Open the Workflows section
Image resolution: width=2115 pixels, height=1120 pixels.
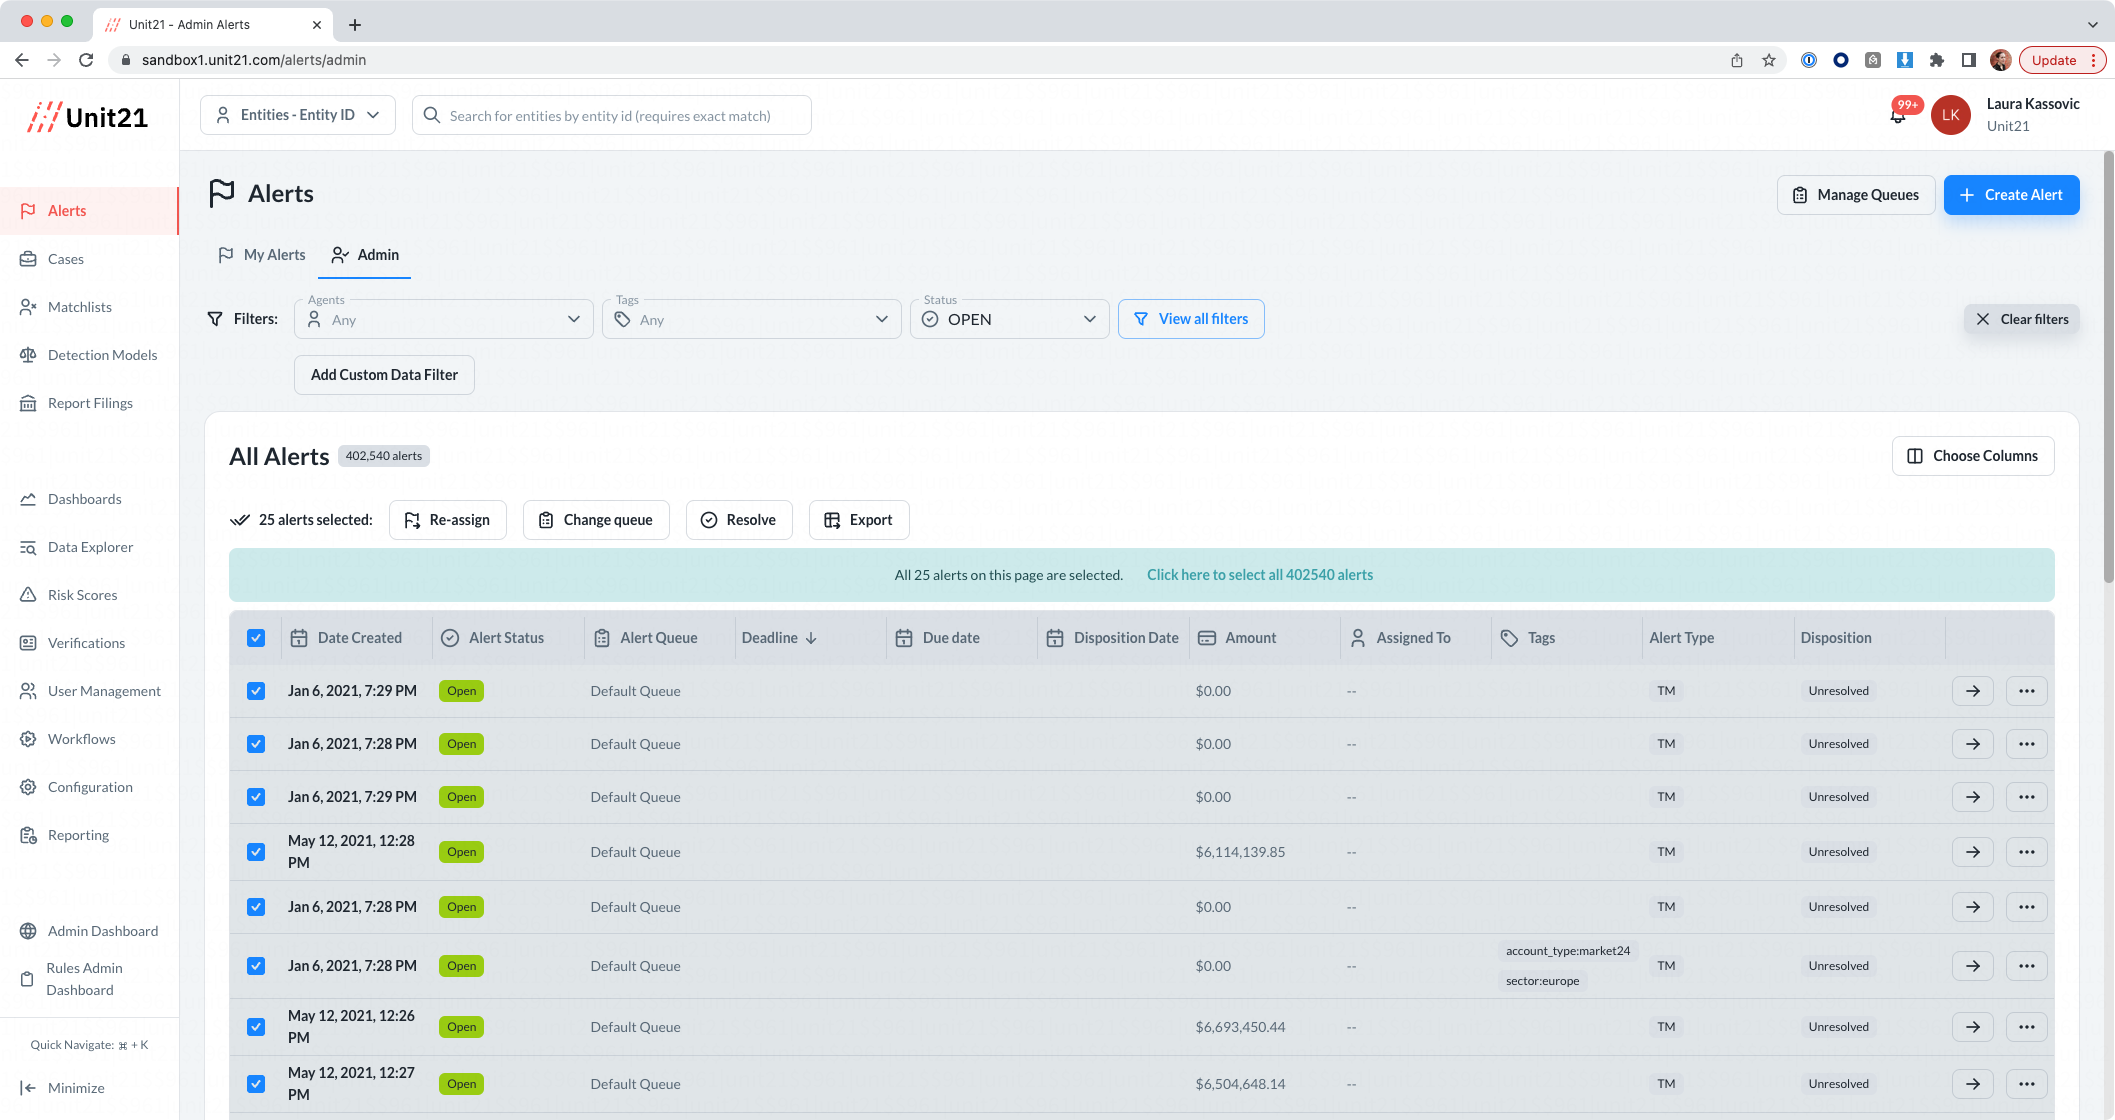tap(81, 738)
